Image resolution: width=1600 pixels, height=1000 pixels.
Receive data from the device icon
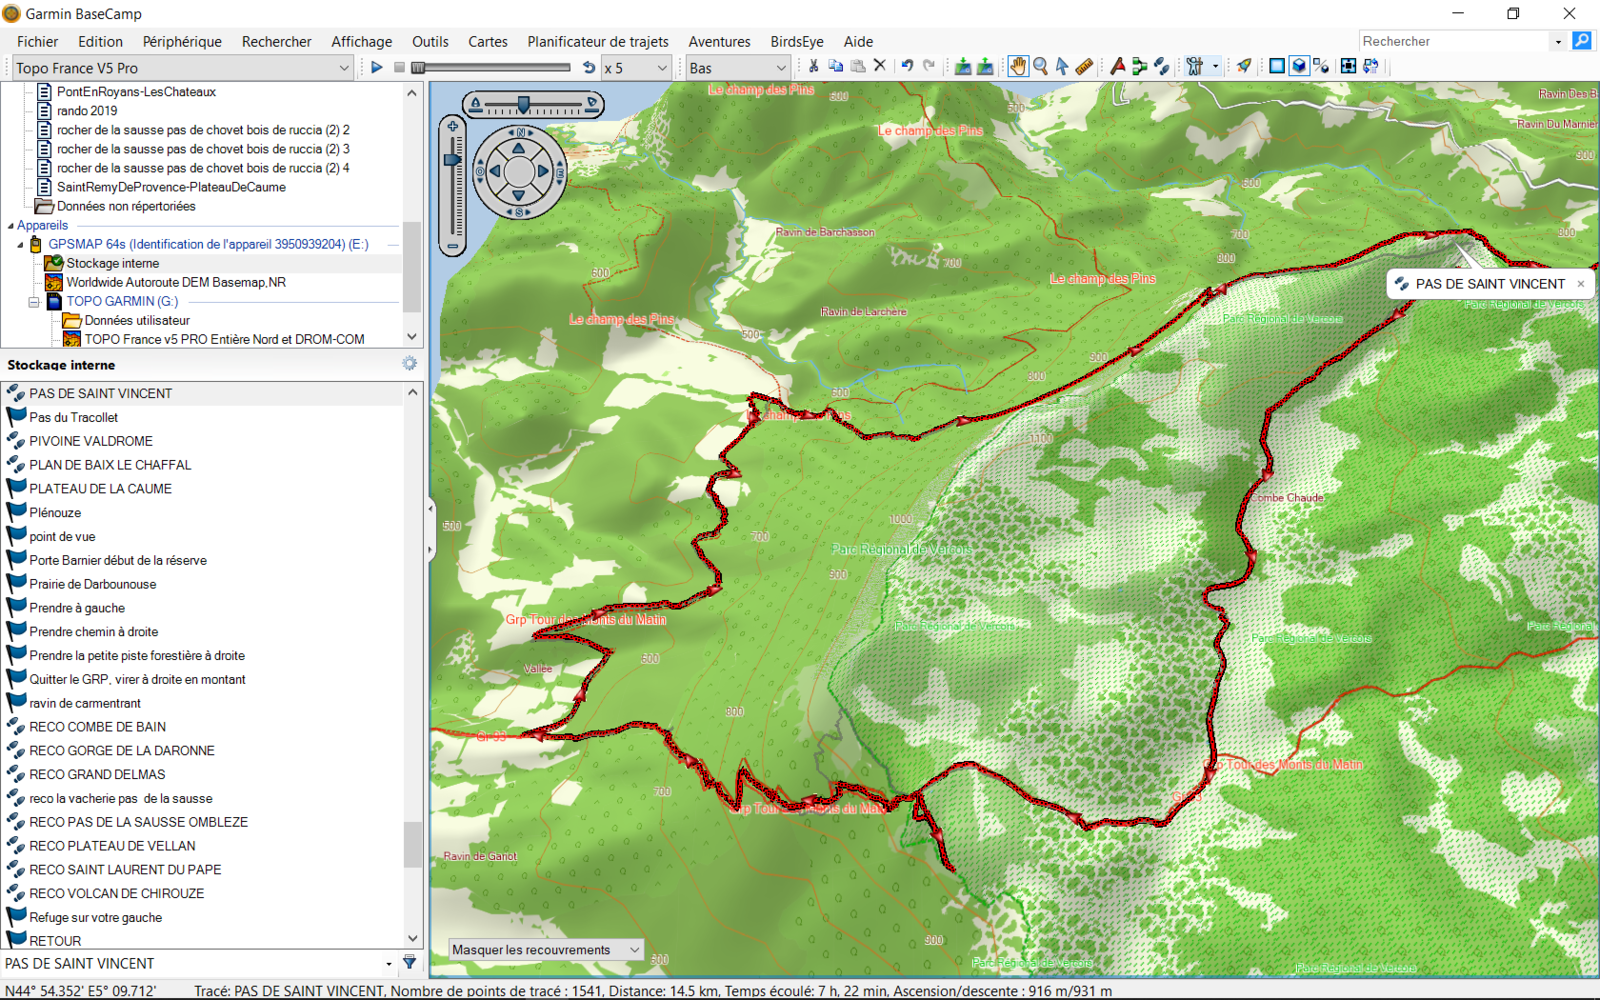(x=985, y=66)
